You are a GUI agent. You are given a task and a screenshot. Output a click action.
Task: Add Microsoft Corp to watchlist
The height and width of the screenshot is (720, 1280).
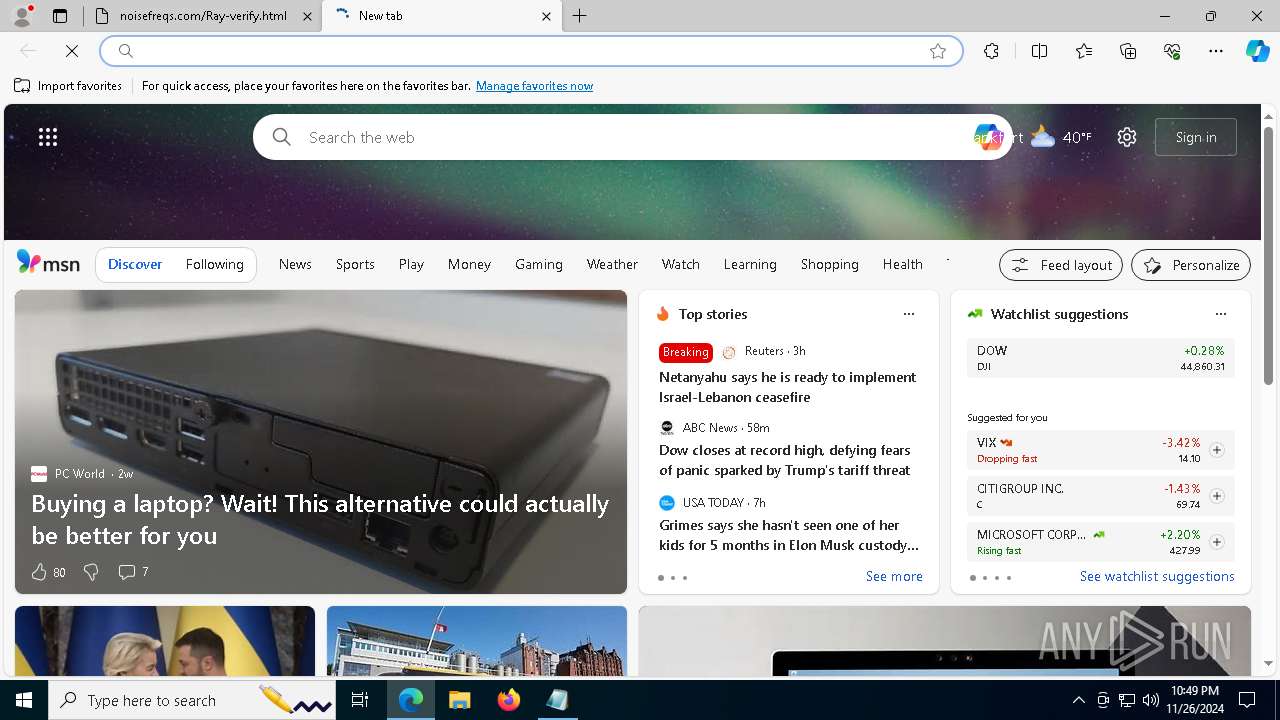[x=1217, y=542]
